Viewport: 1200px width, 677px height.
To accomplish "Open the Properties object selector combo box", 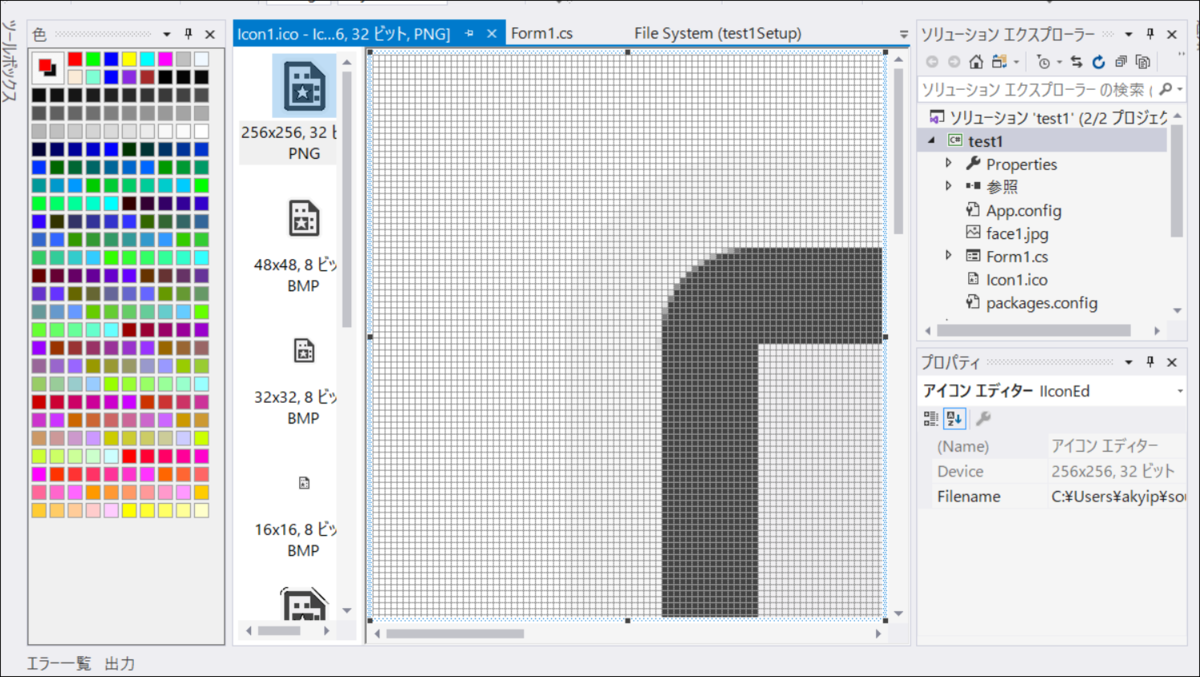I will tap(1051, 391).
